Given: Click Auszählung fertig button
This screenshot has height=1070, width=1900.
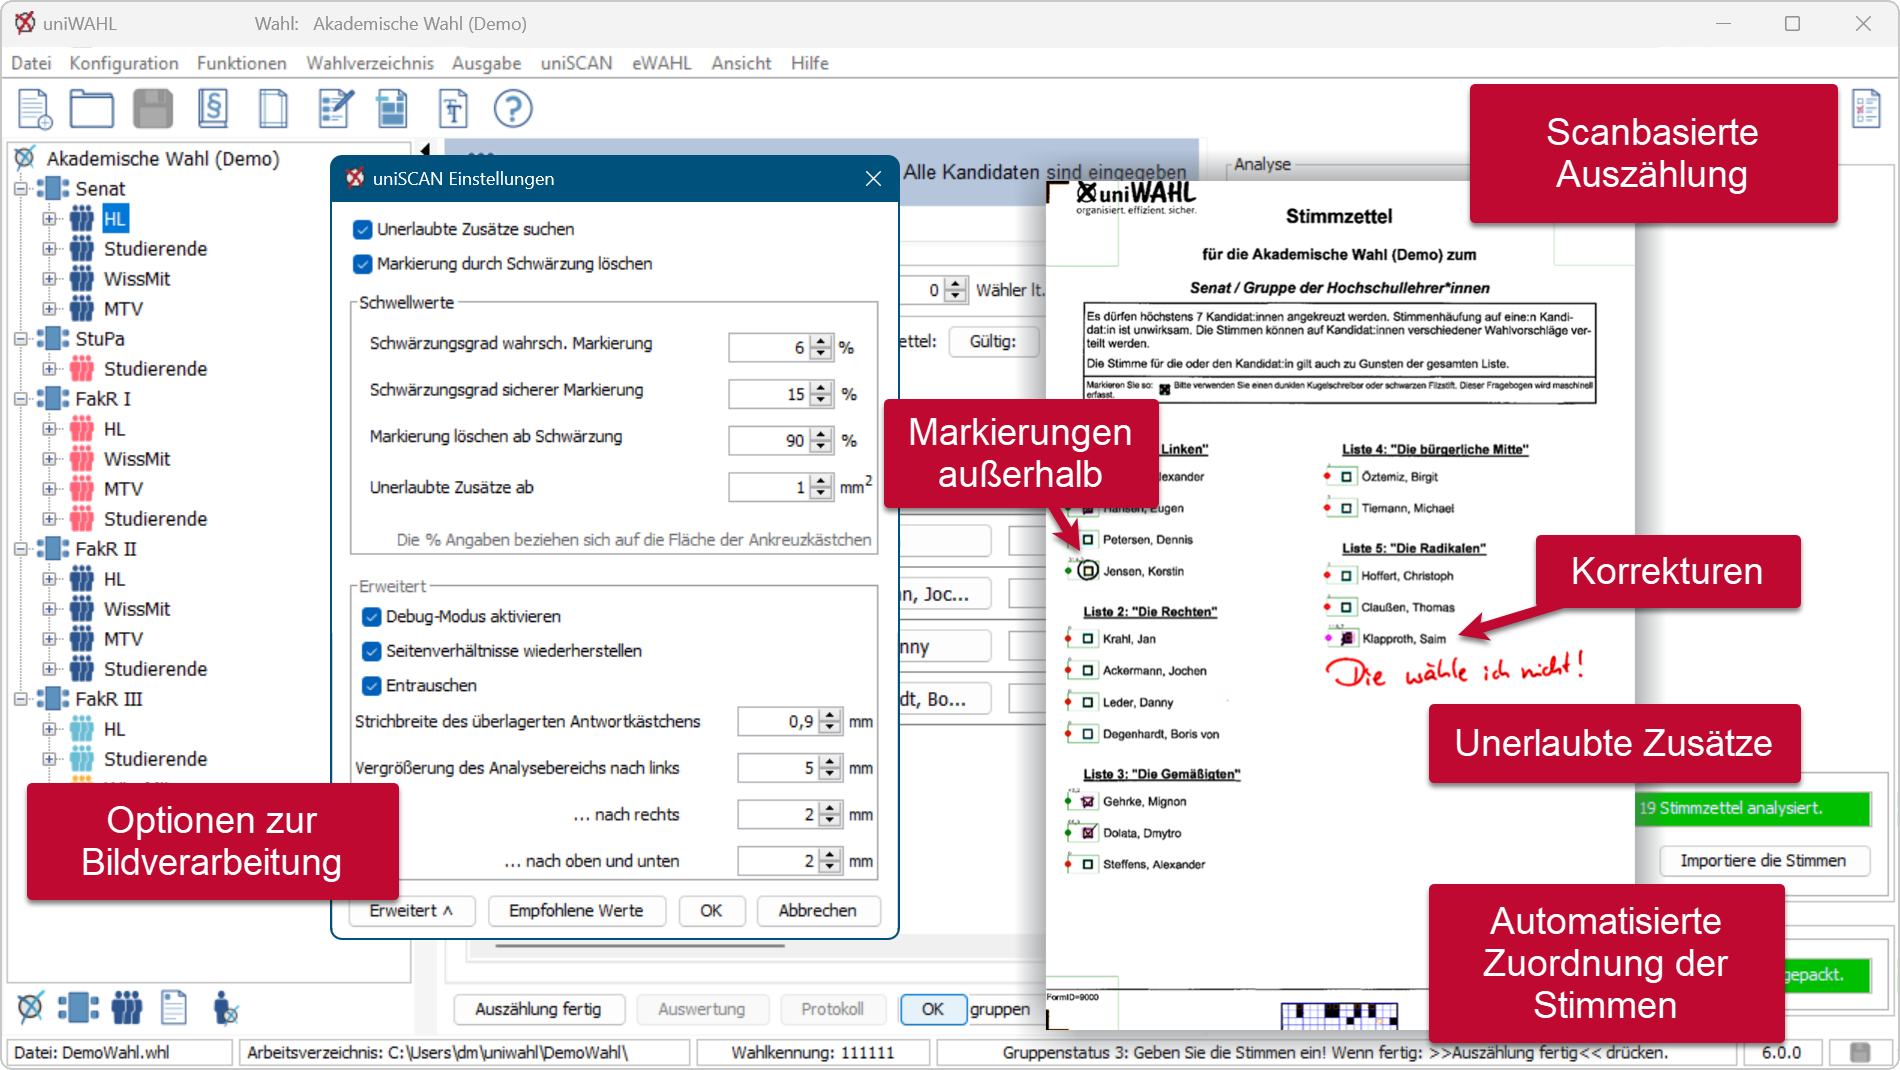Looking at the screenshot, I should click(x=539, y=1009).
